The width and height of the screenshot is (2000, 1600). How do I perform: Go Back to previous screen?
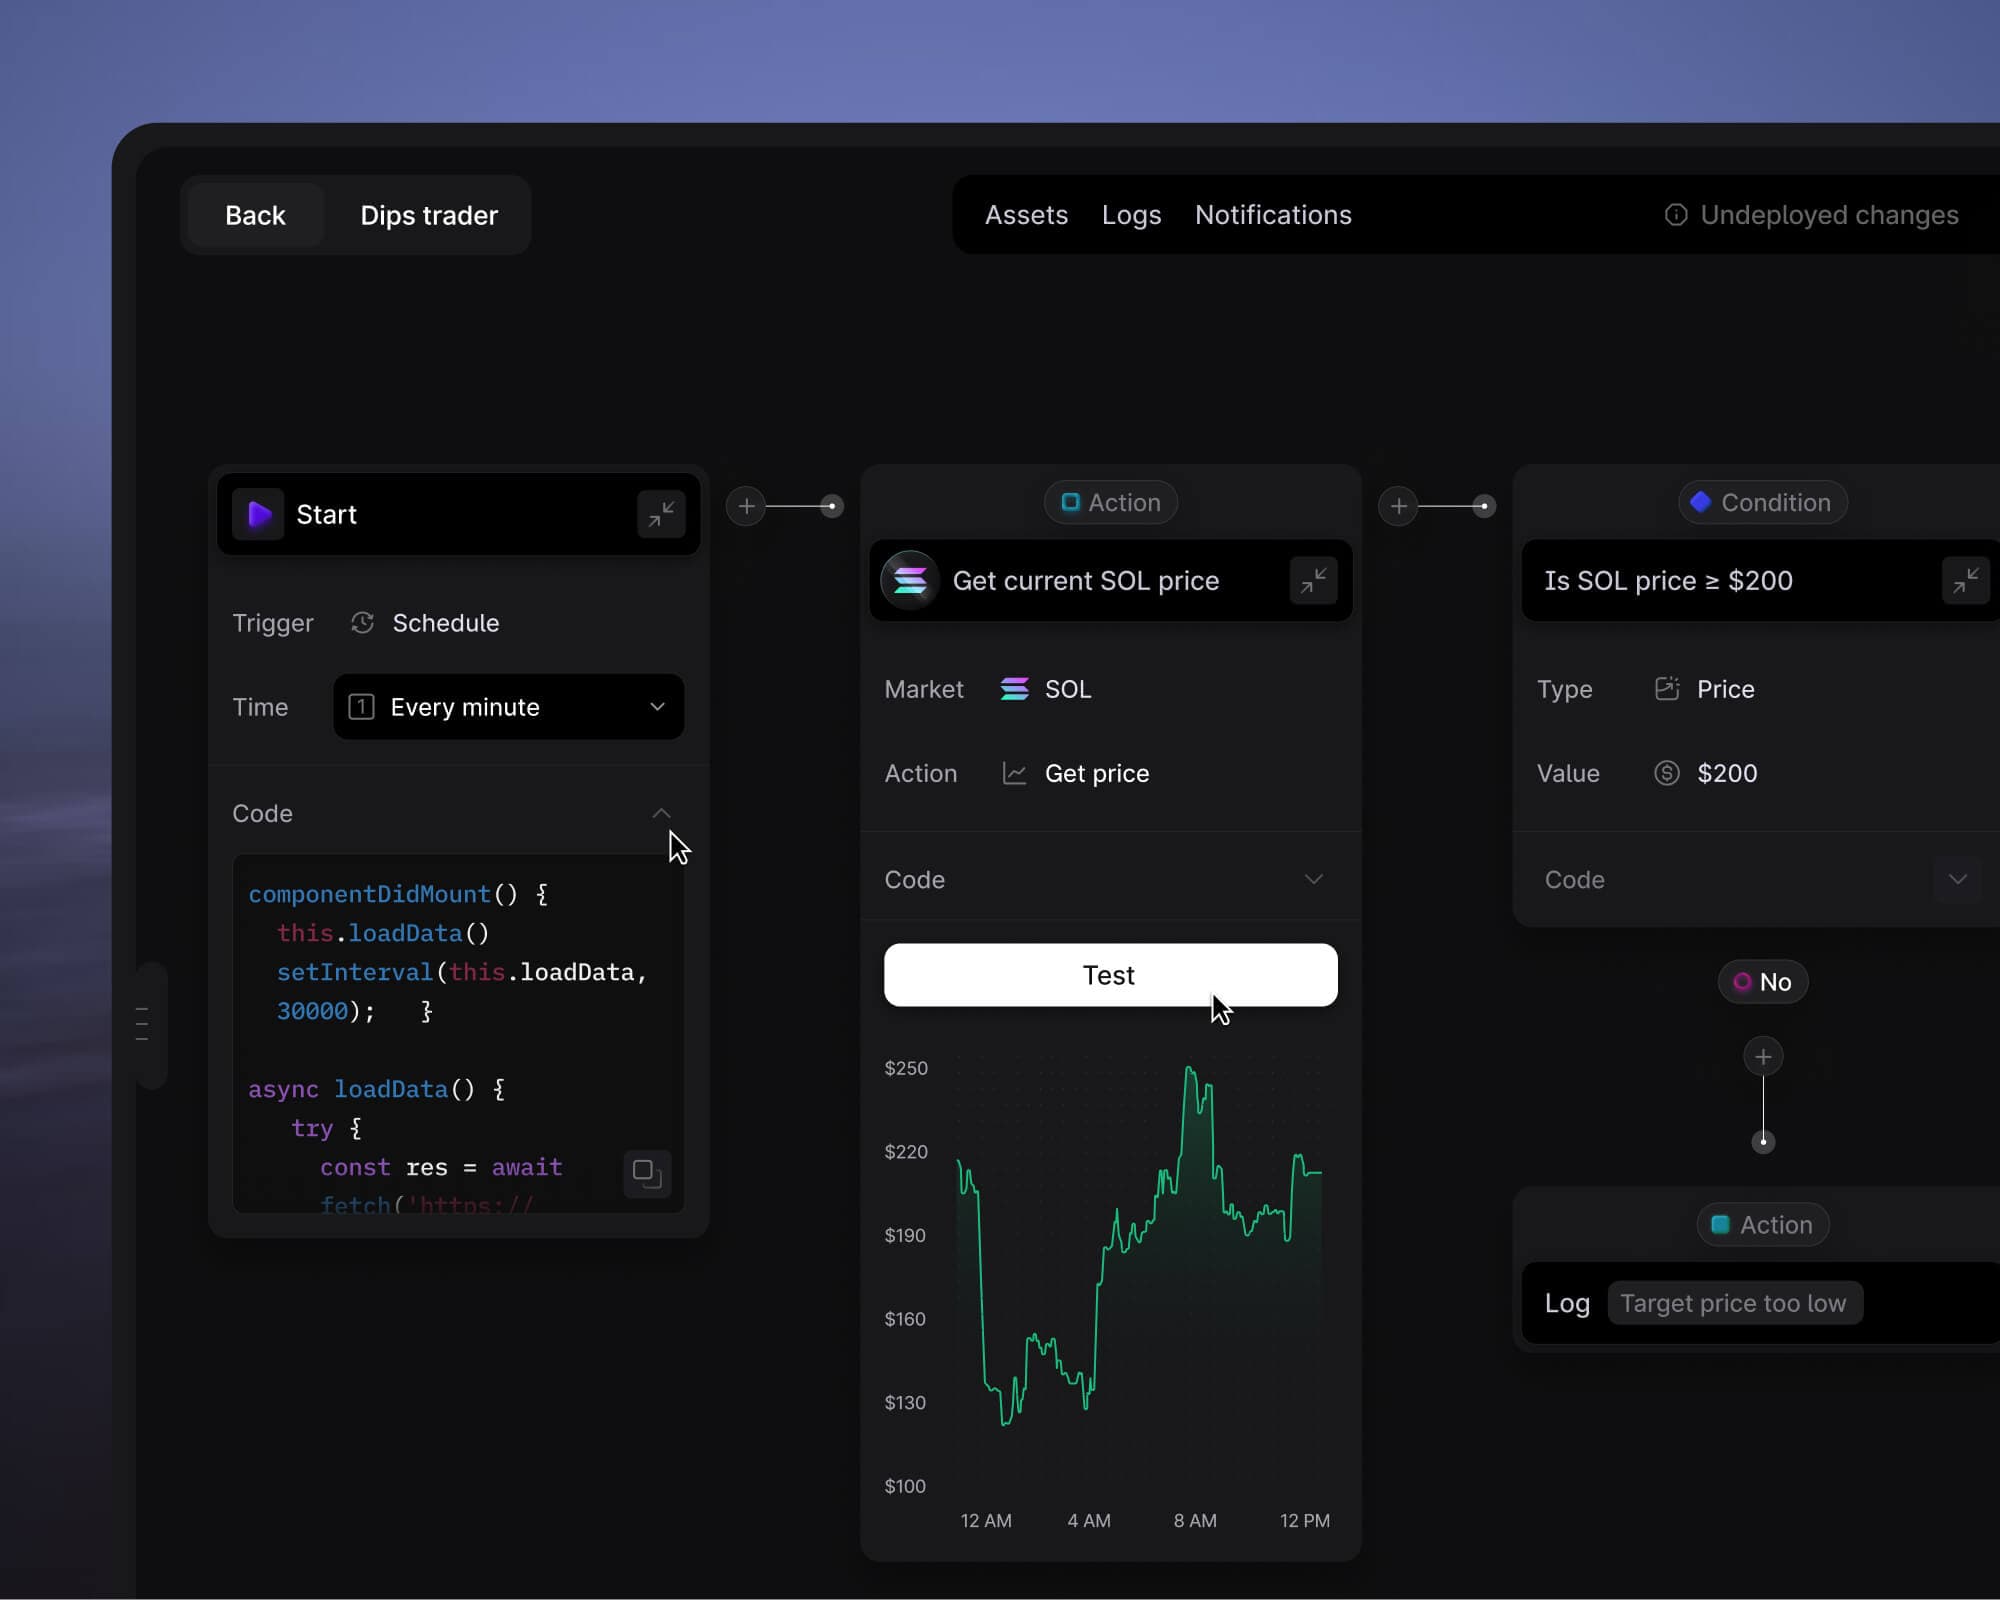[x=255, y=215]
